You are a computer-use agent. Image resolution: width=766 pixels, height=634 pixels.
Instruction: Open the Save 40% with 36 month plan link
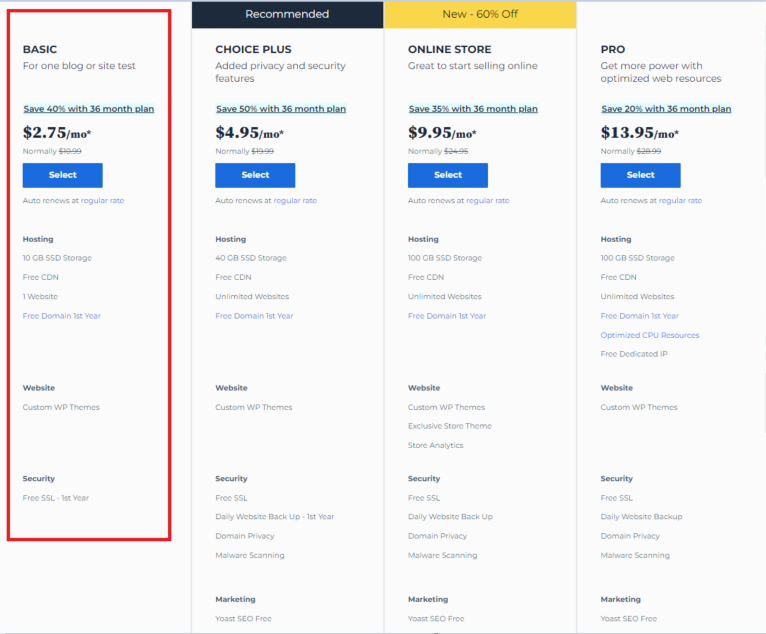pyautogui.click(x=88, y=109)
